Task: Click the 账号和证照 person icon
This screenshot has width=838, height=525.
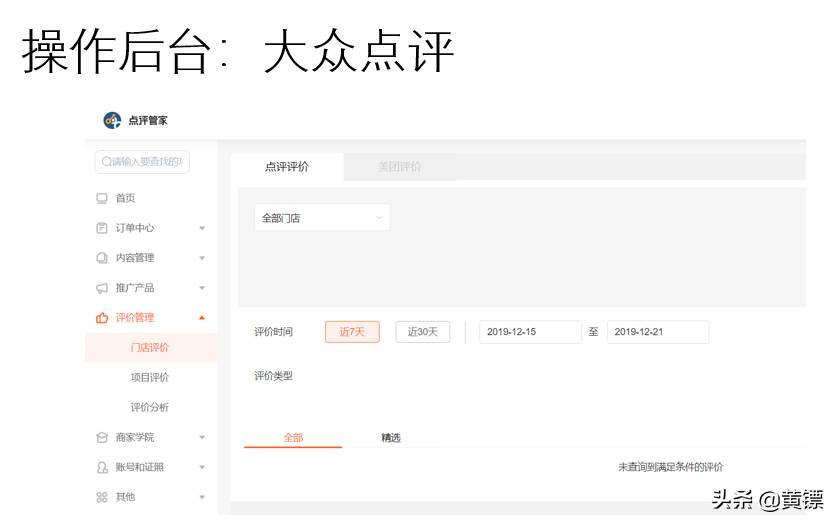Action: (102, 467)
